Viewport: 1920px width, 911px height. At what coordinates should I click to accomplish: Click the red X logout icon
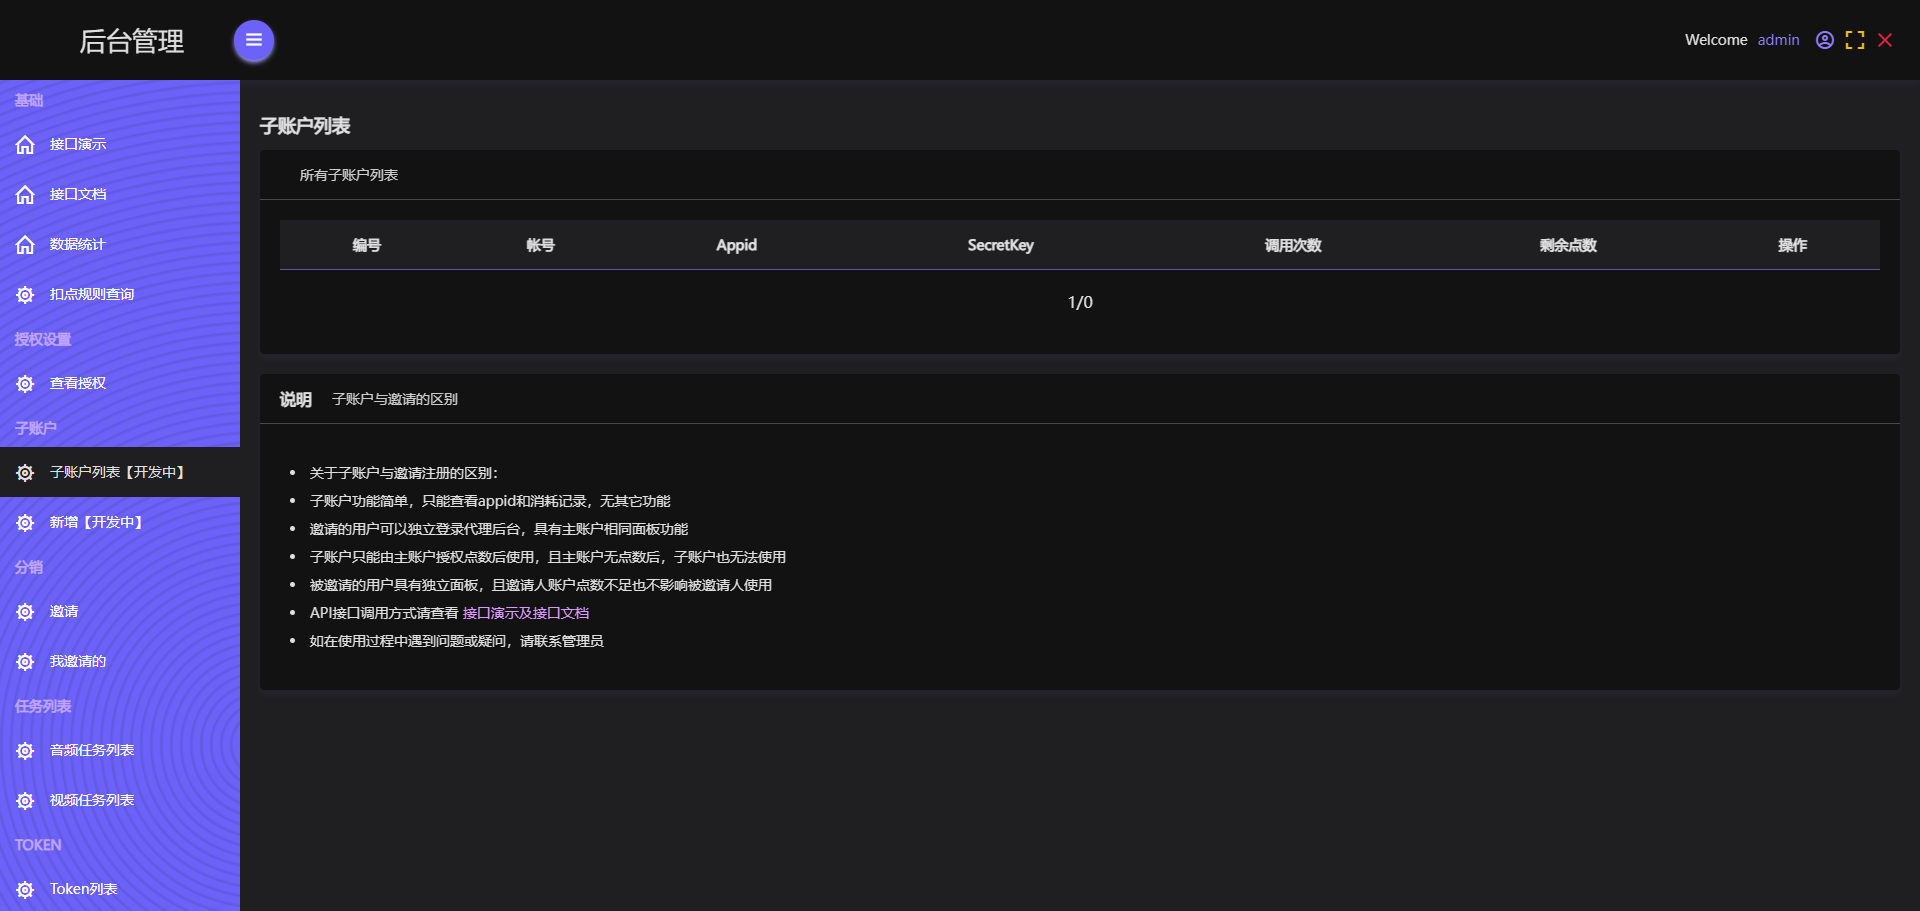pyautogui.click(x=1885, y=40)
